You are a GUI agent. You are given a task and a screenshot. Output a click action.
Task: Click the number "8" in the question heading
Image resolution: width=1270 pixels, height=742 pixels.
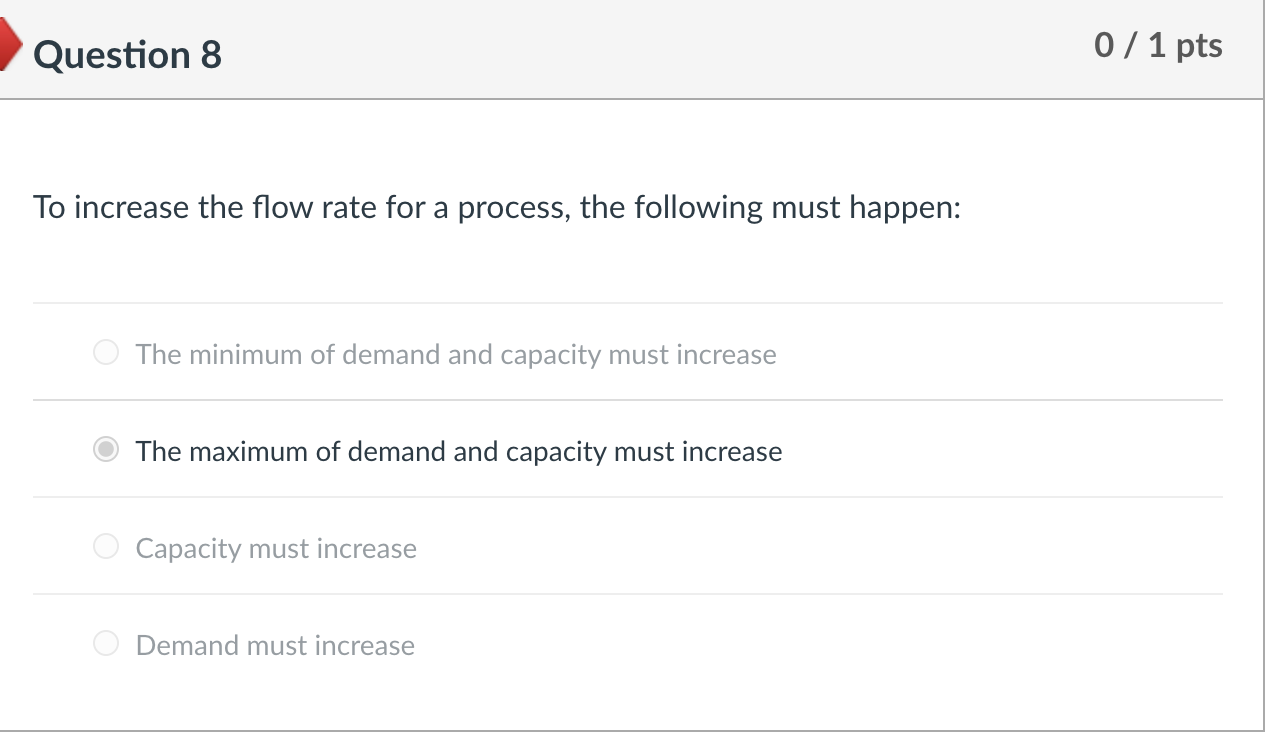click(x=210, y=54)
